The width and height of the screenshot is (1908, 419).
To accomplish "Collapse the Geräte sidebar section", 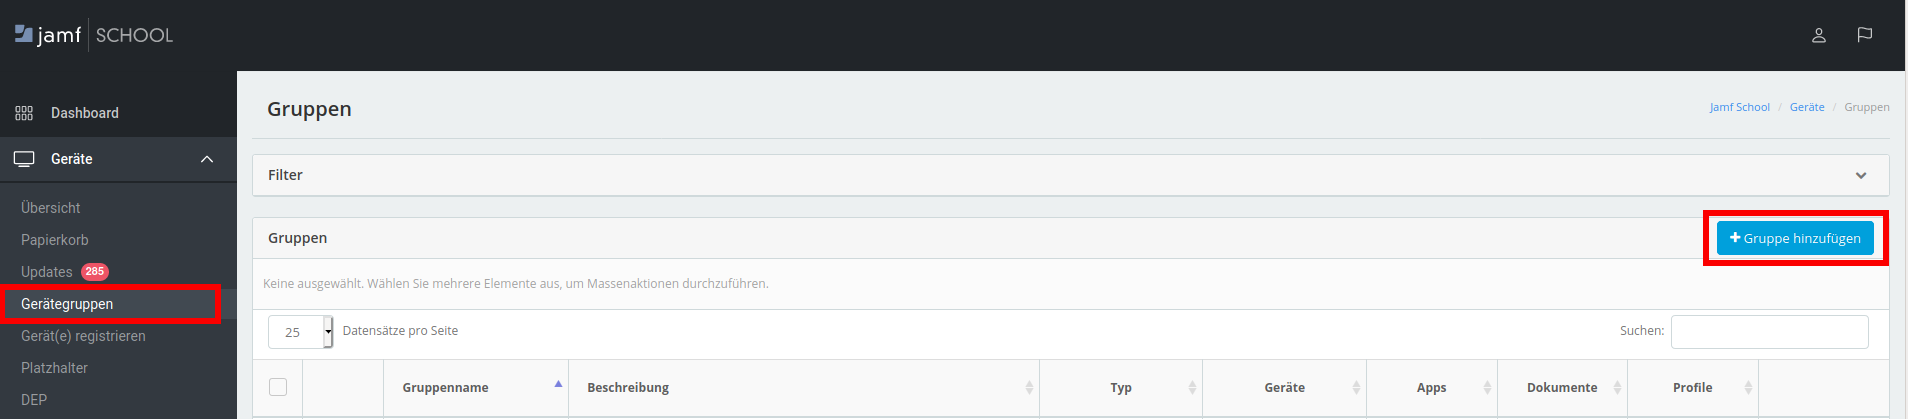I will [x=207, y=159].
